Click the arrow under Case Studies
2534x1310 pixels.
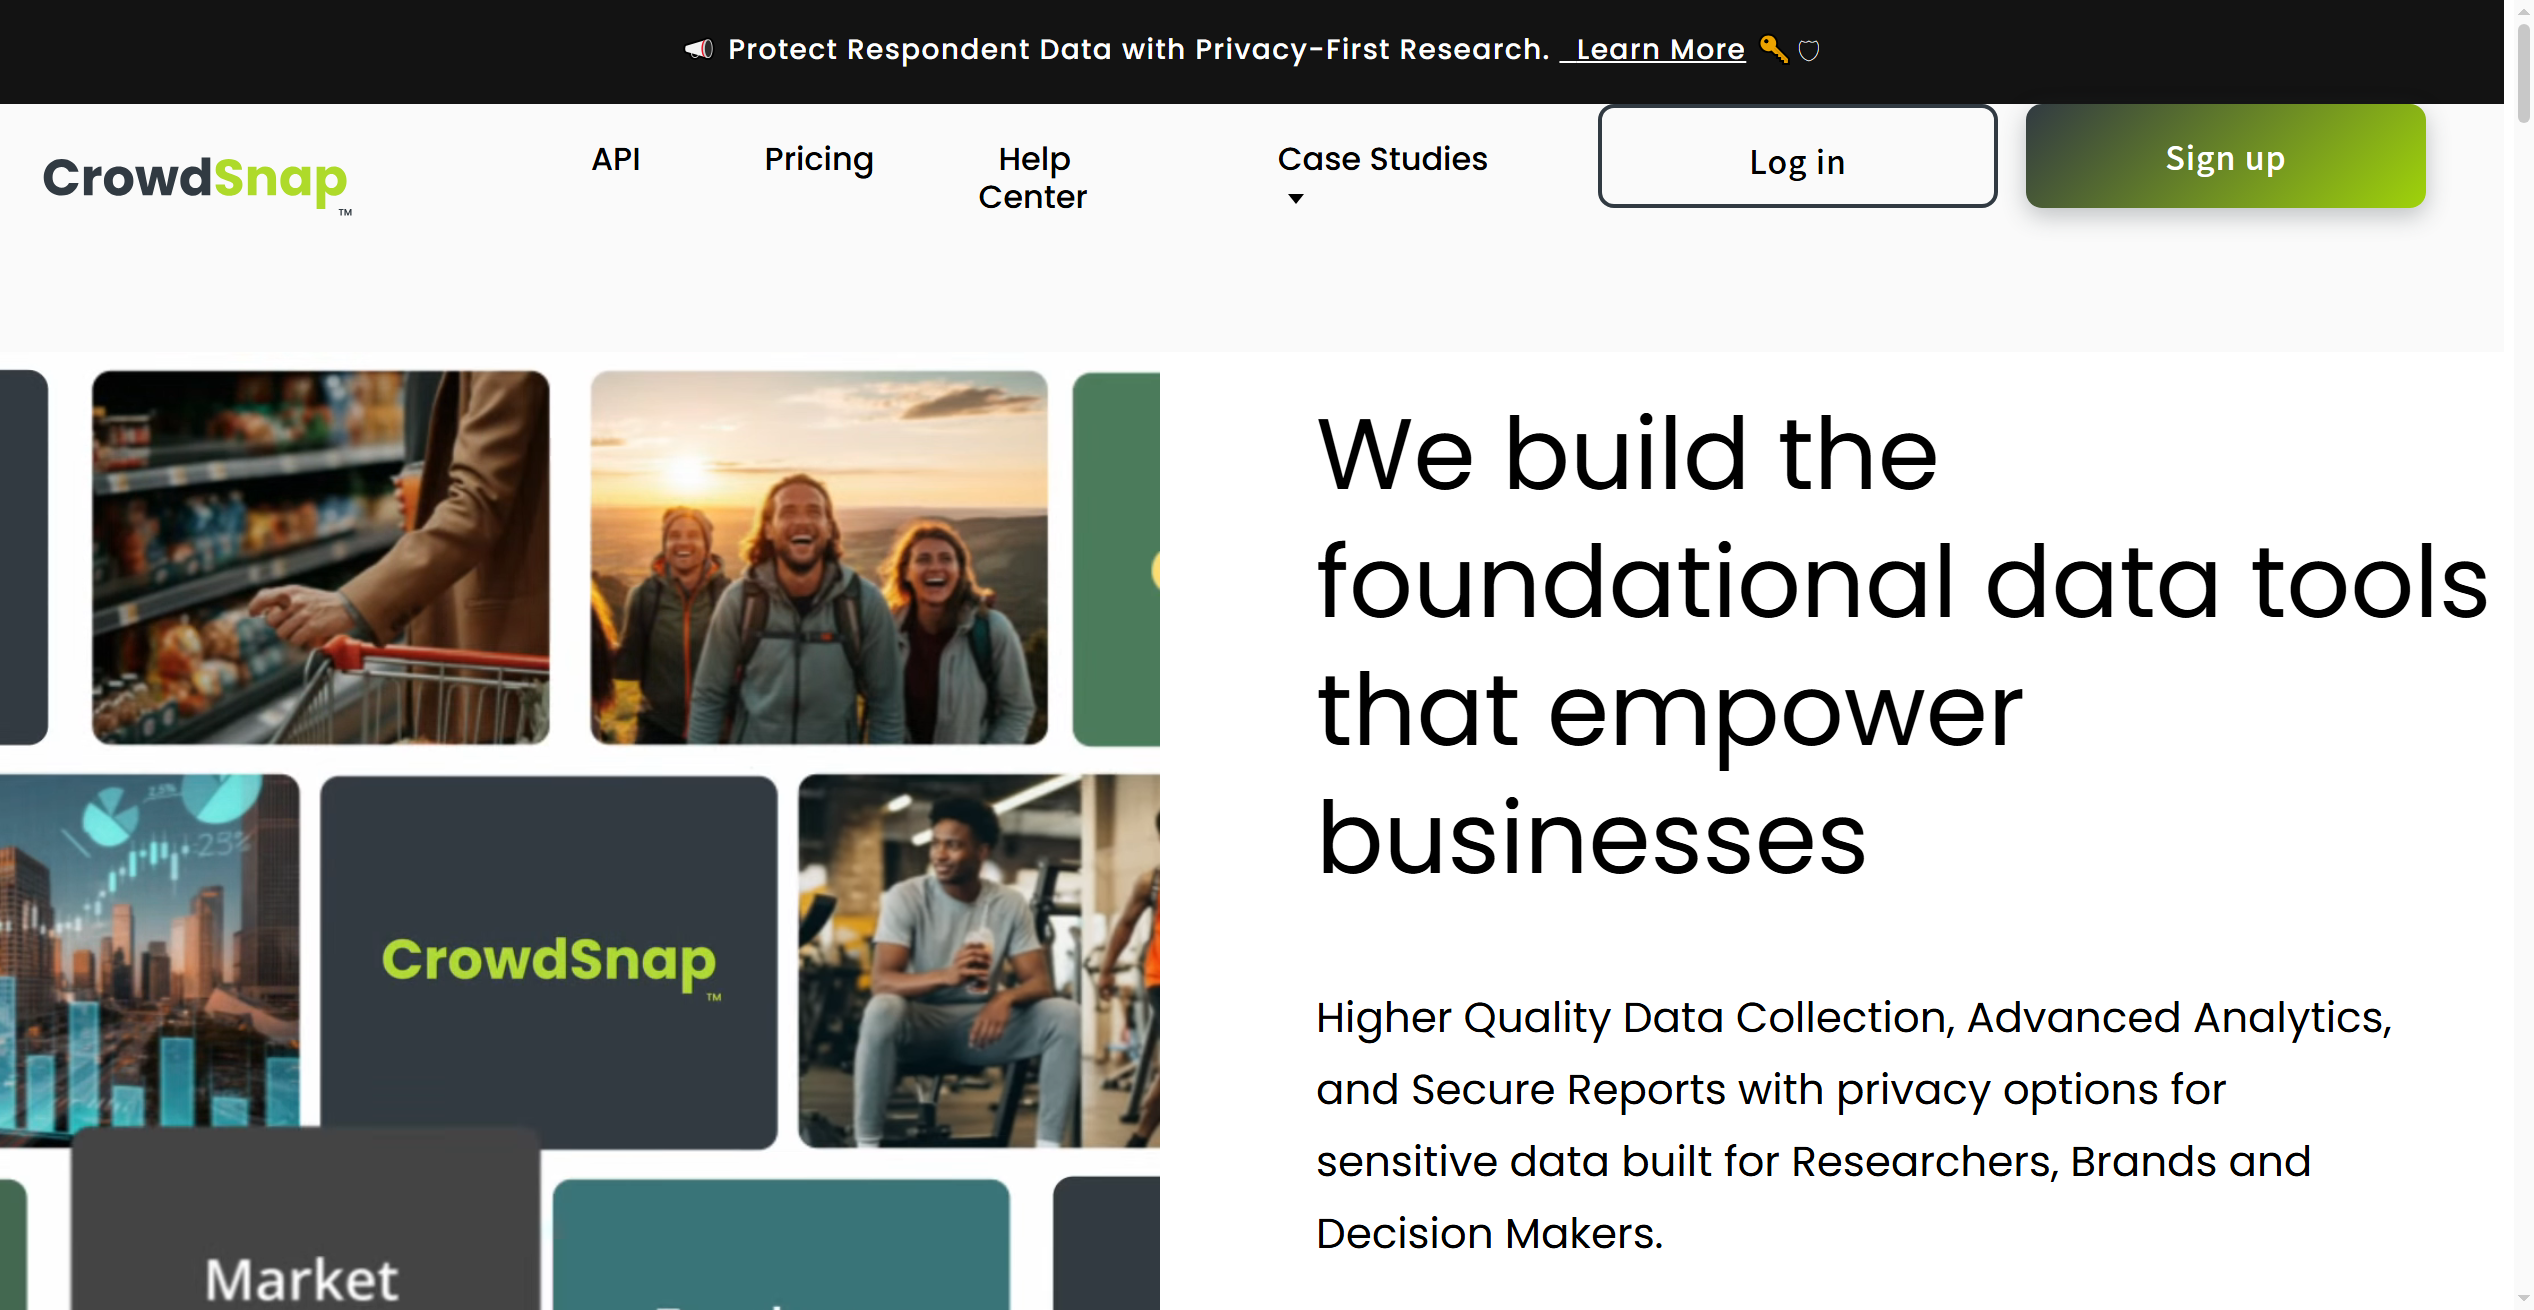[x=1296, y=198]
